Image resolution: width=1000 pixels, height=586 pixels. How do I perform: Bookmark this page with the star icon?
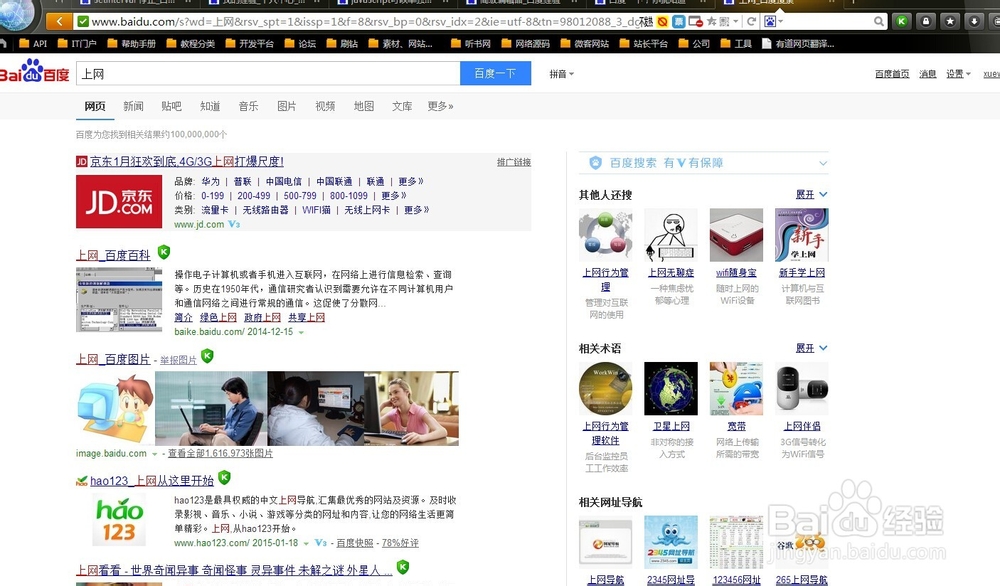click(x=711, y=22)
